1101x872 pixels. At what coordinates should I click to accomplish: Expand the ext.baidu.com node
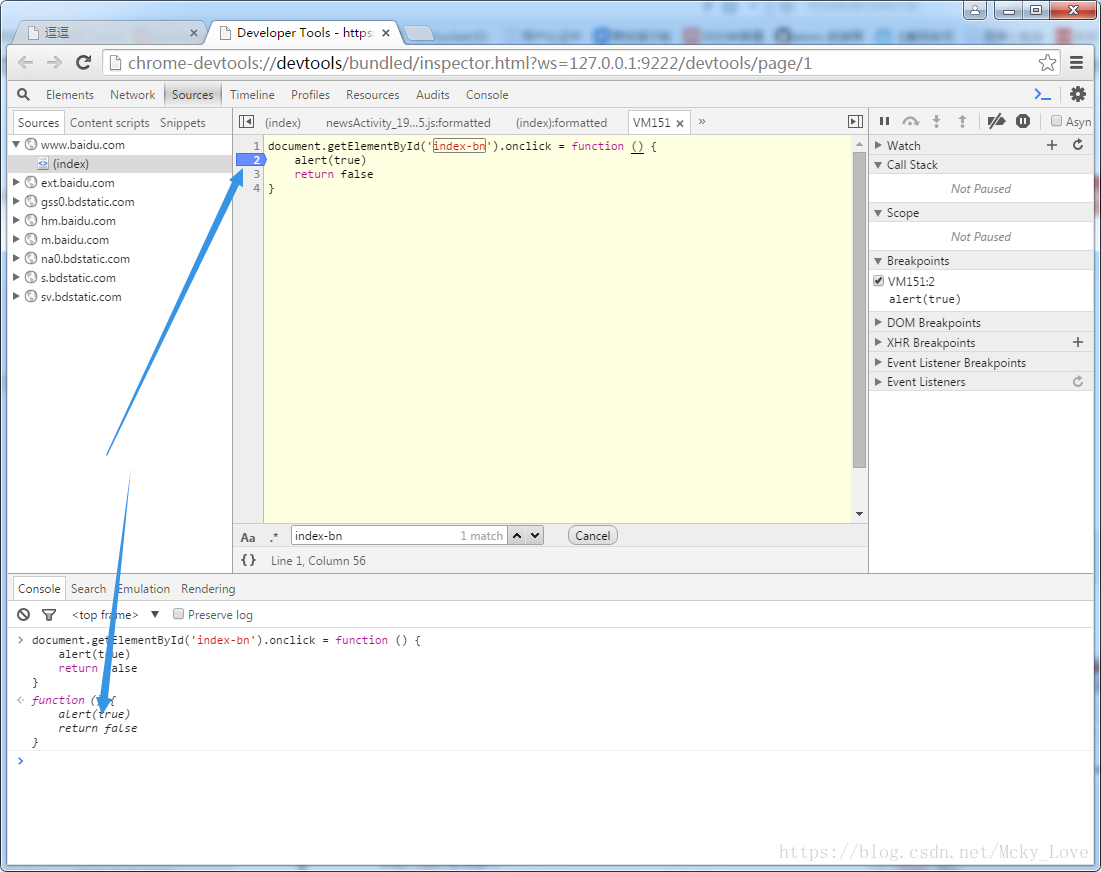pos(16,182)
